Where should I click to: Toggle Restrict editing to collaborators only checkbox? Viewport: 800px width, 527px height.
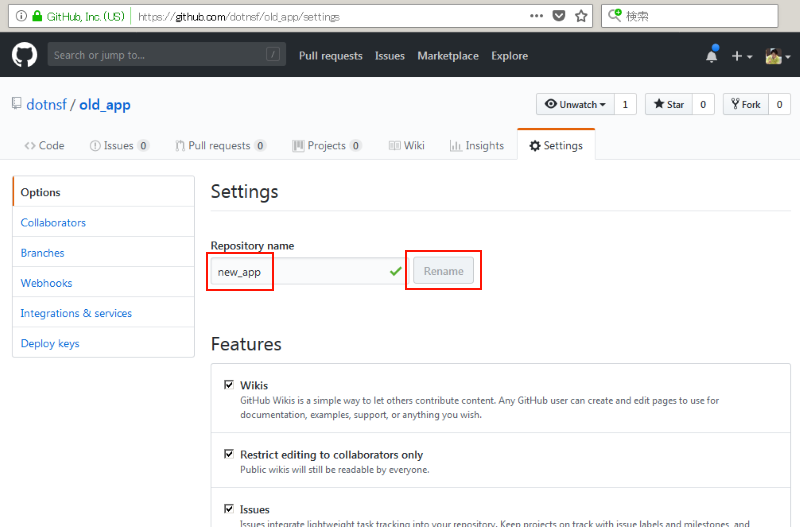(x=229, y=454)
